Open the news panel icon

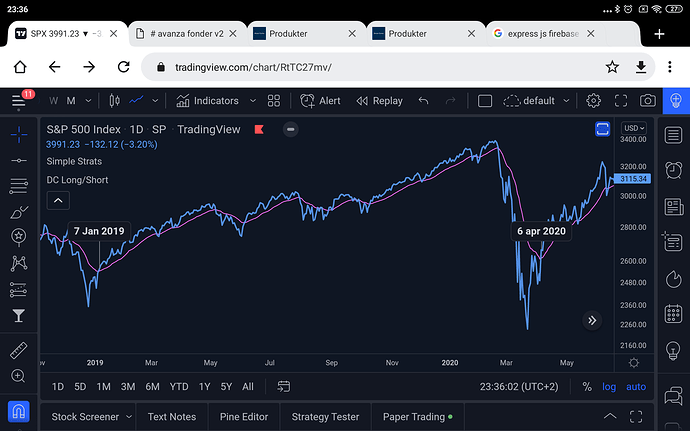click(x=673, y=206)
